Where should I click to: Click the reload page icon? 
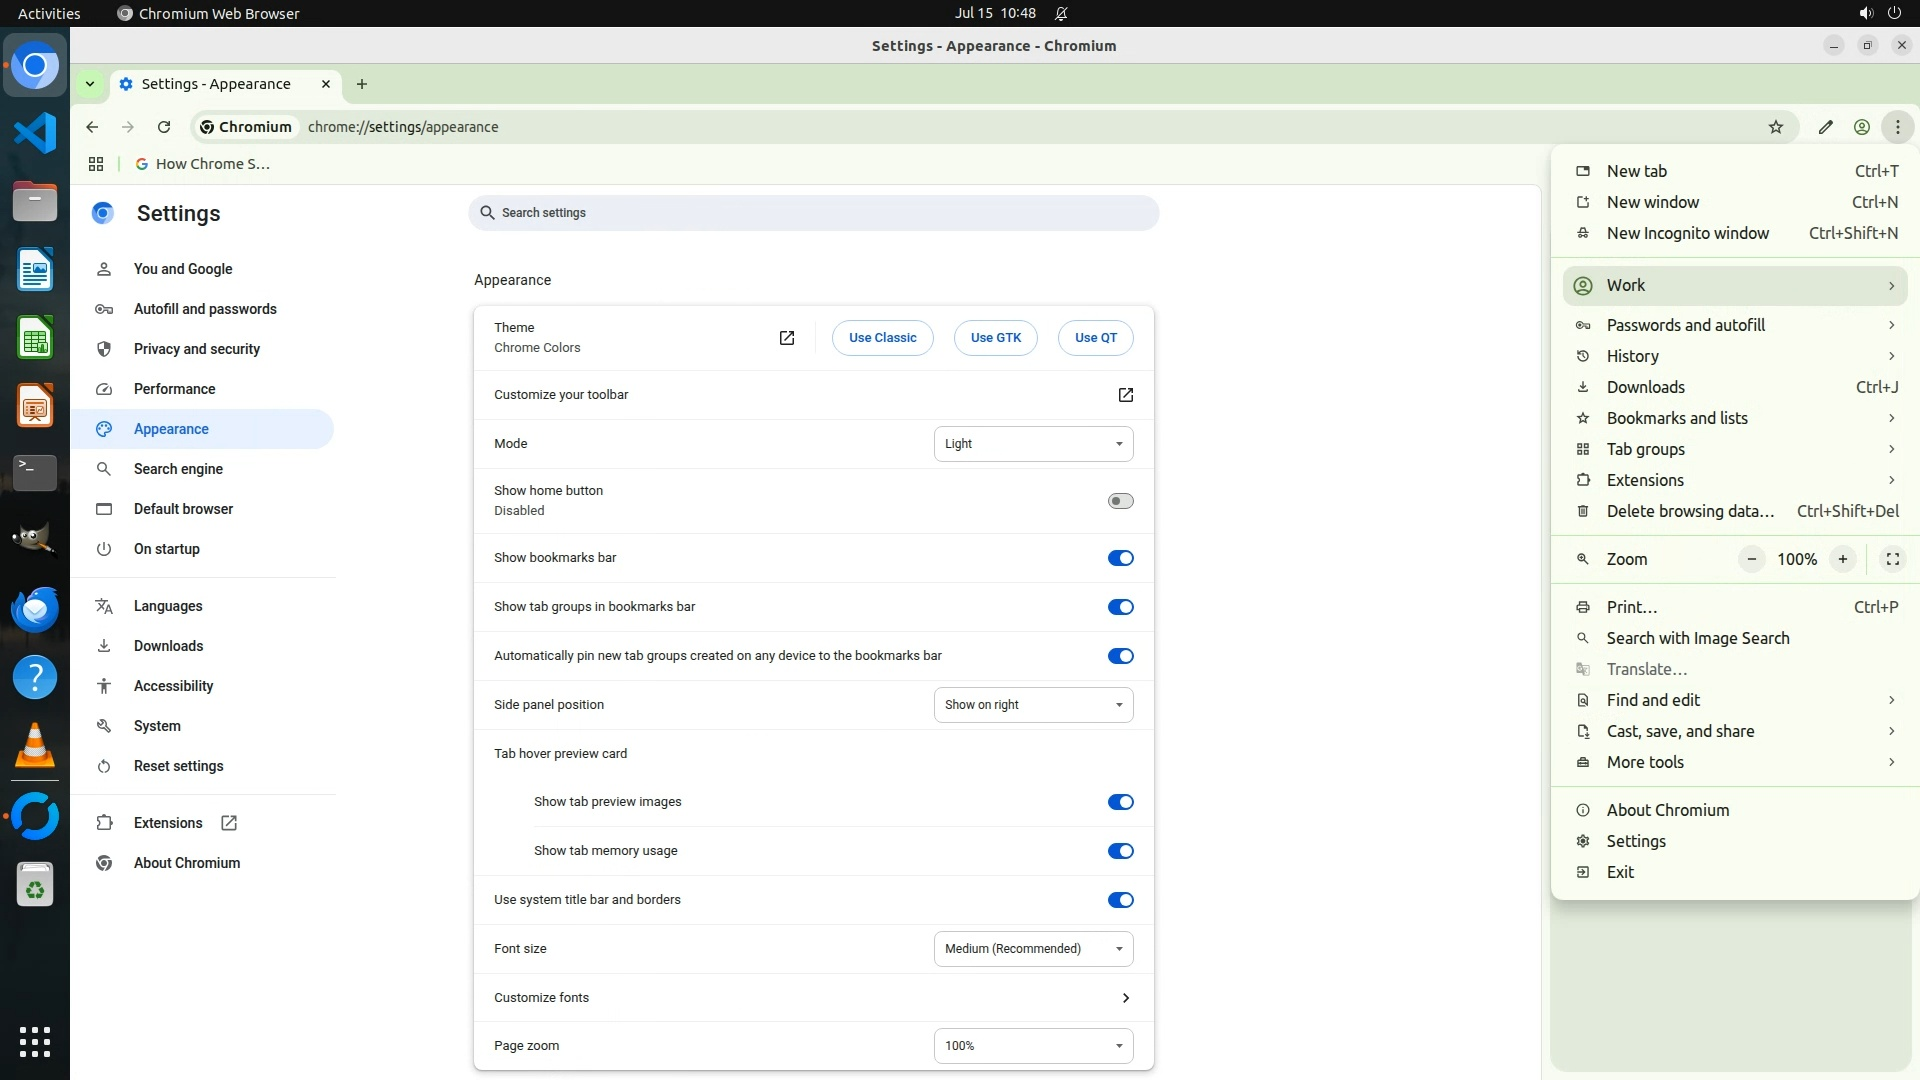tap(164, 127)
